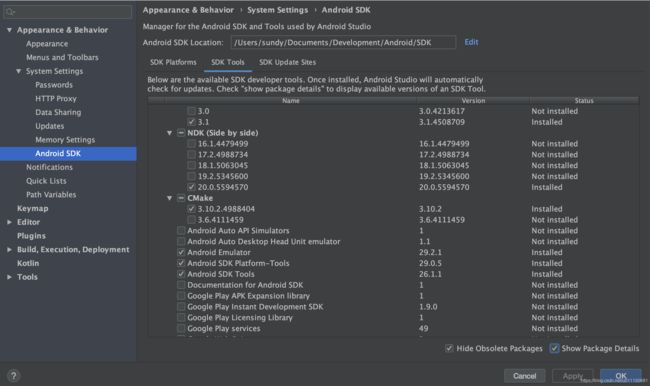
Task: Sort table by the Version column header
Action: pos(473,101)
